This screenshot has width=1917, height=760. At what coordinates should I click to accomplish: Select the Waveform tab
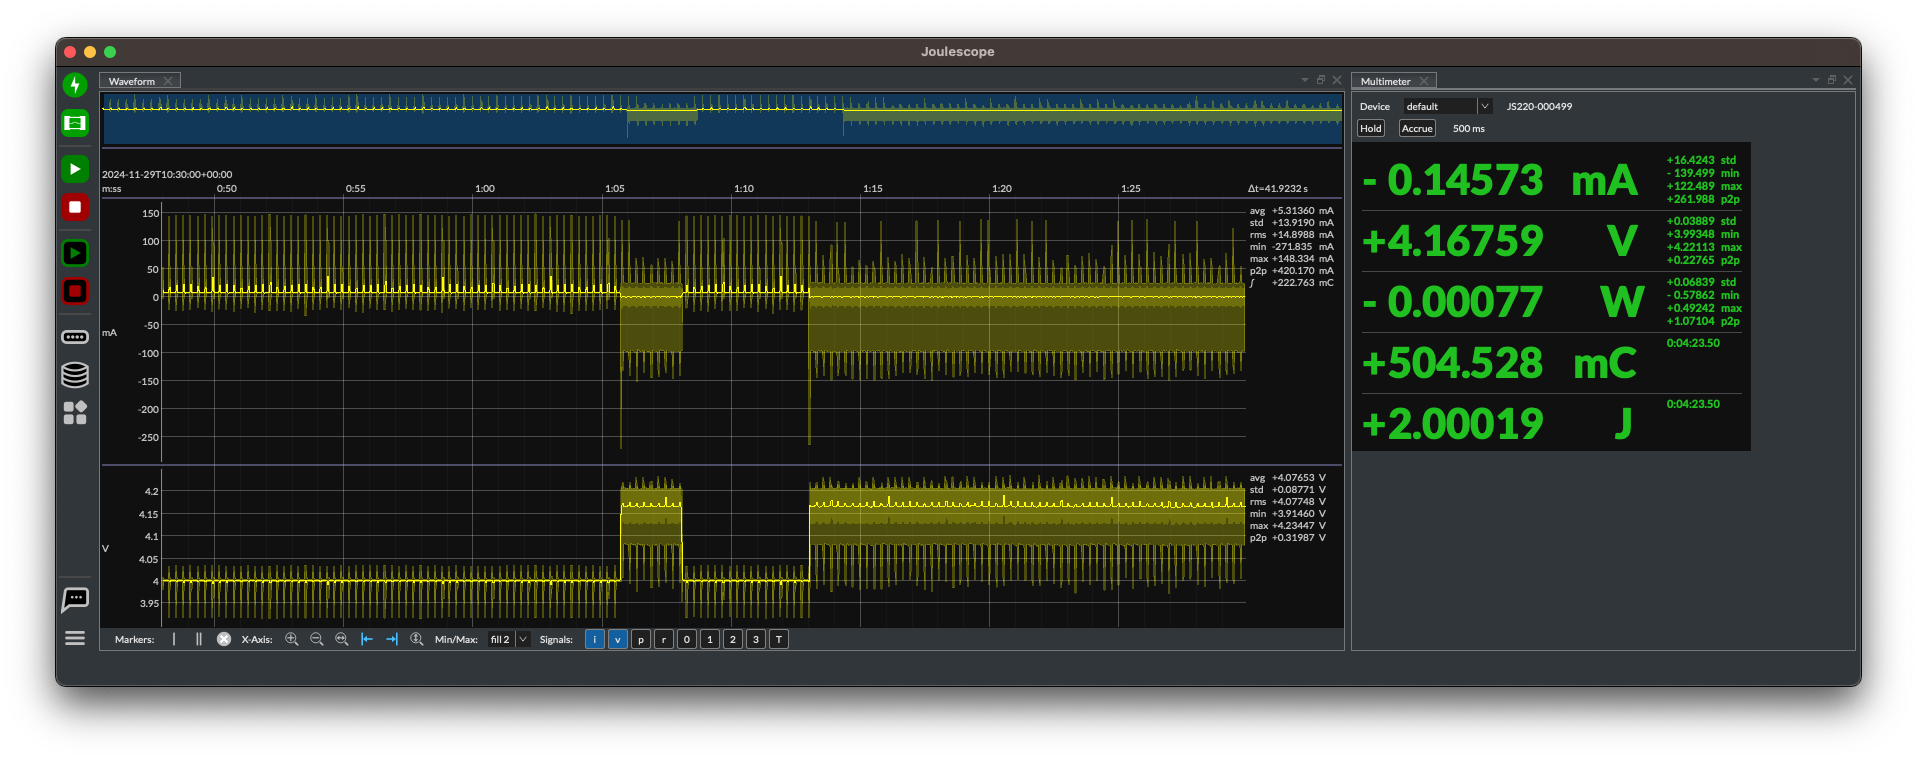point(132,81)
